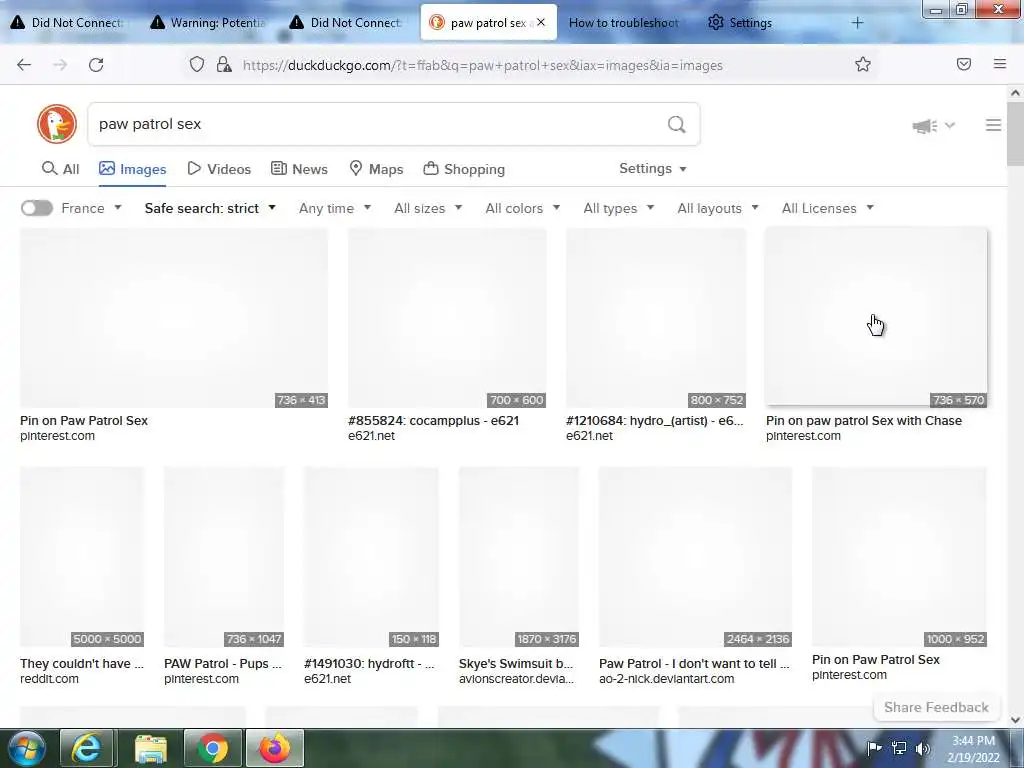Expand the chevron beside the megaphone
The width and height of the screenshot is (1024, 768).
click(950, 125)
